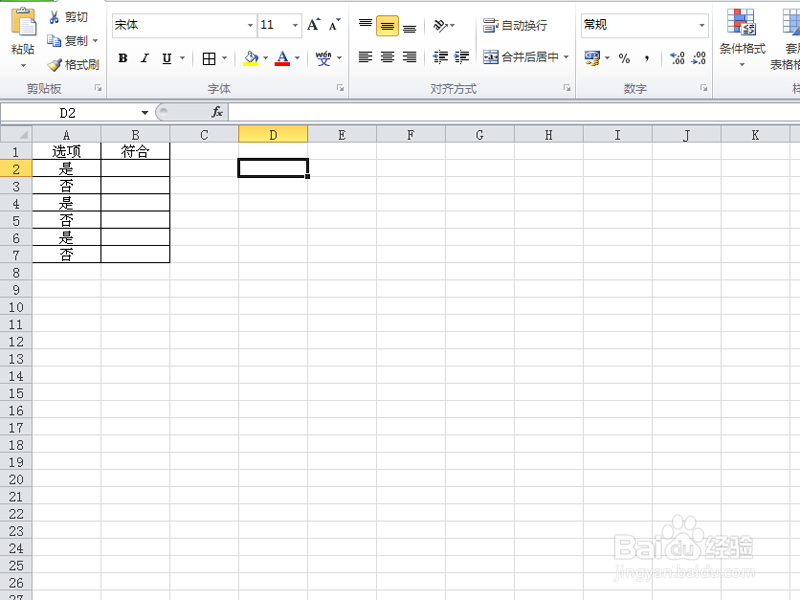This screenshot has height=600, width=800.
Task: Click the Select All corner button
Action: (x=16, y=134)
